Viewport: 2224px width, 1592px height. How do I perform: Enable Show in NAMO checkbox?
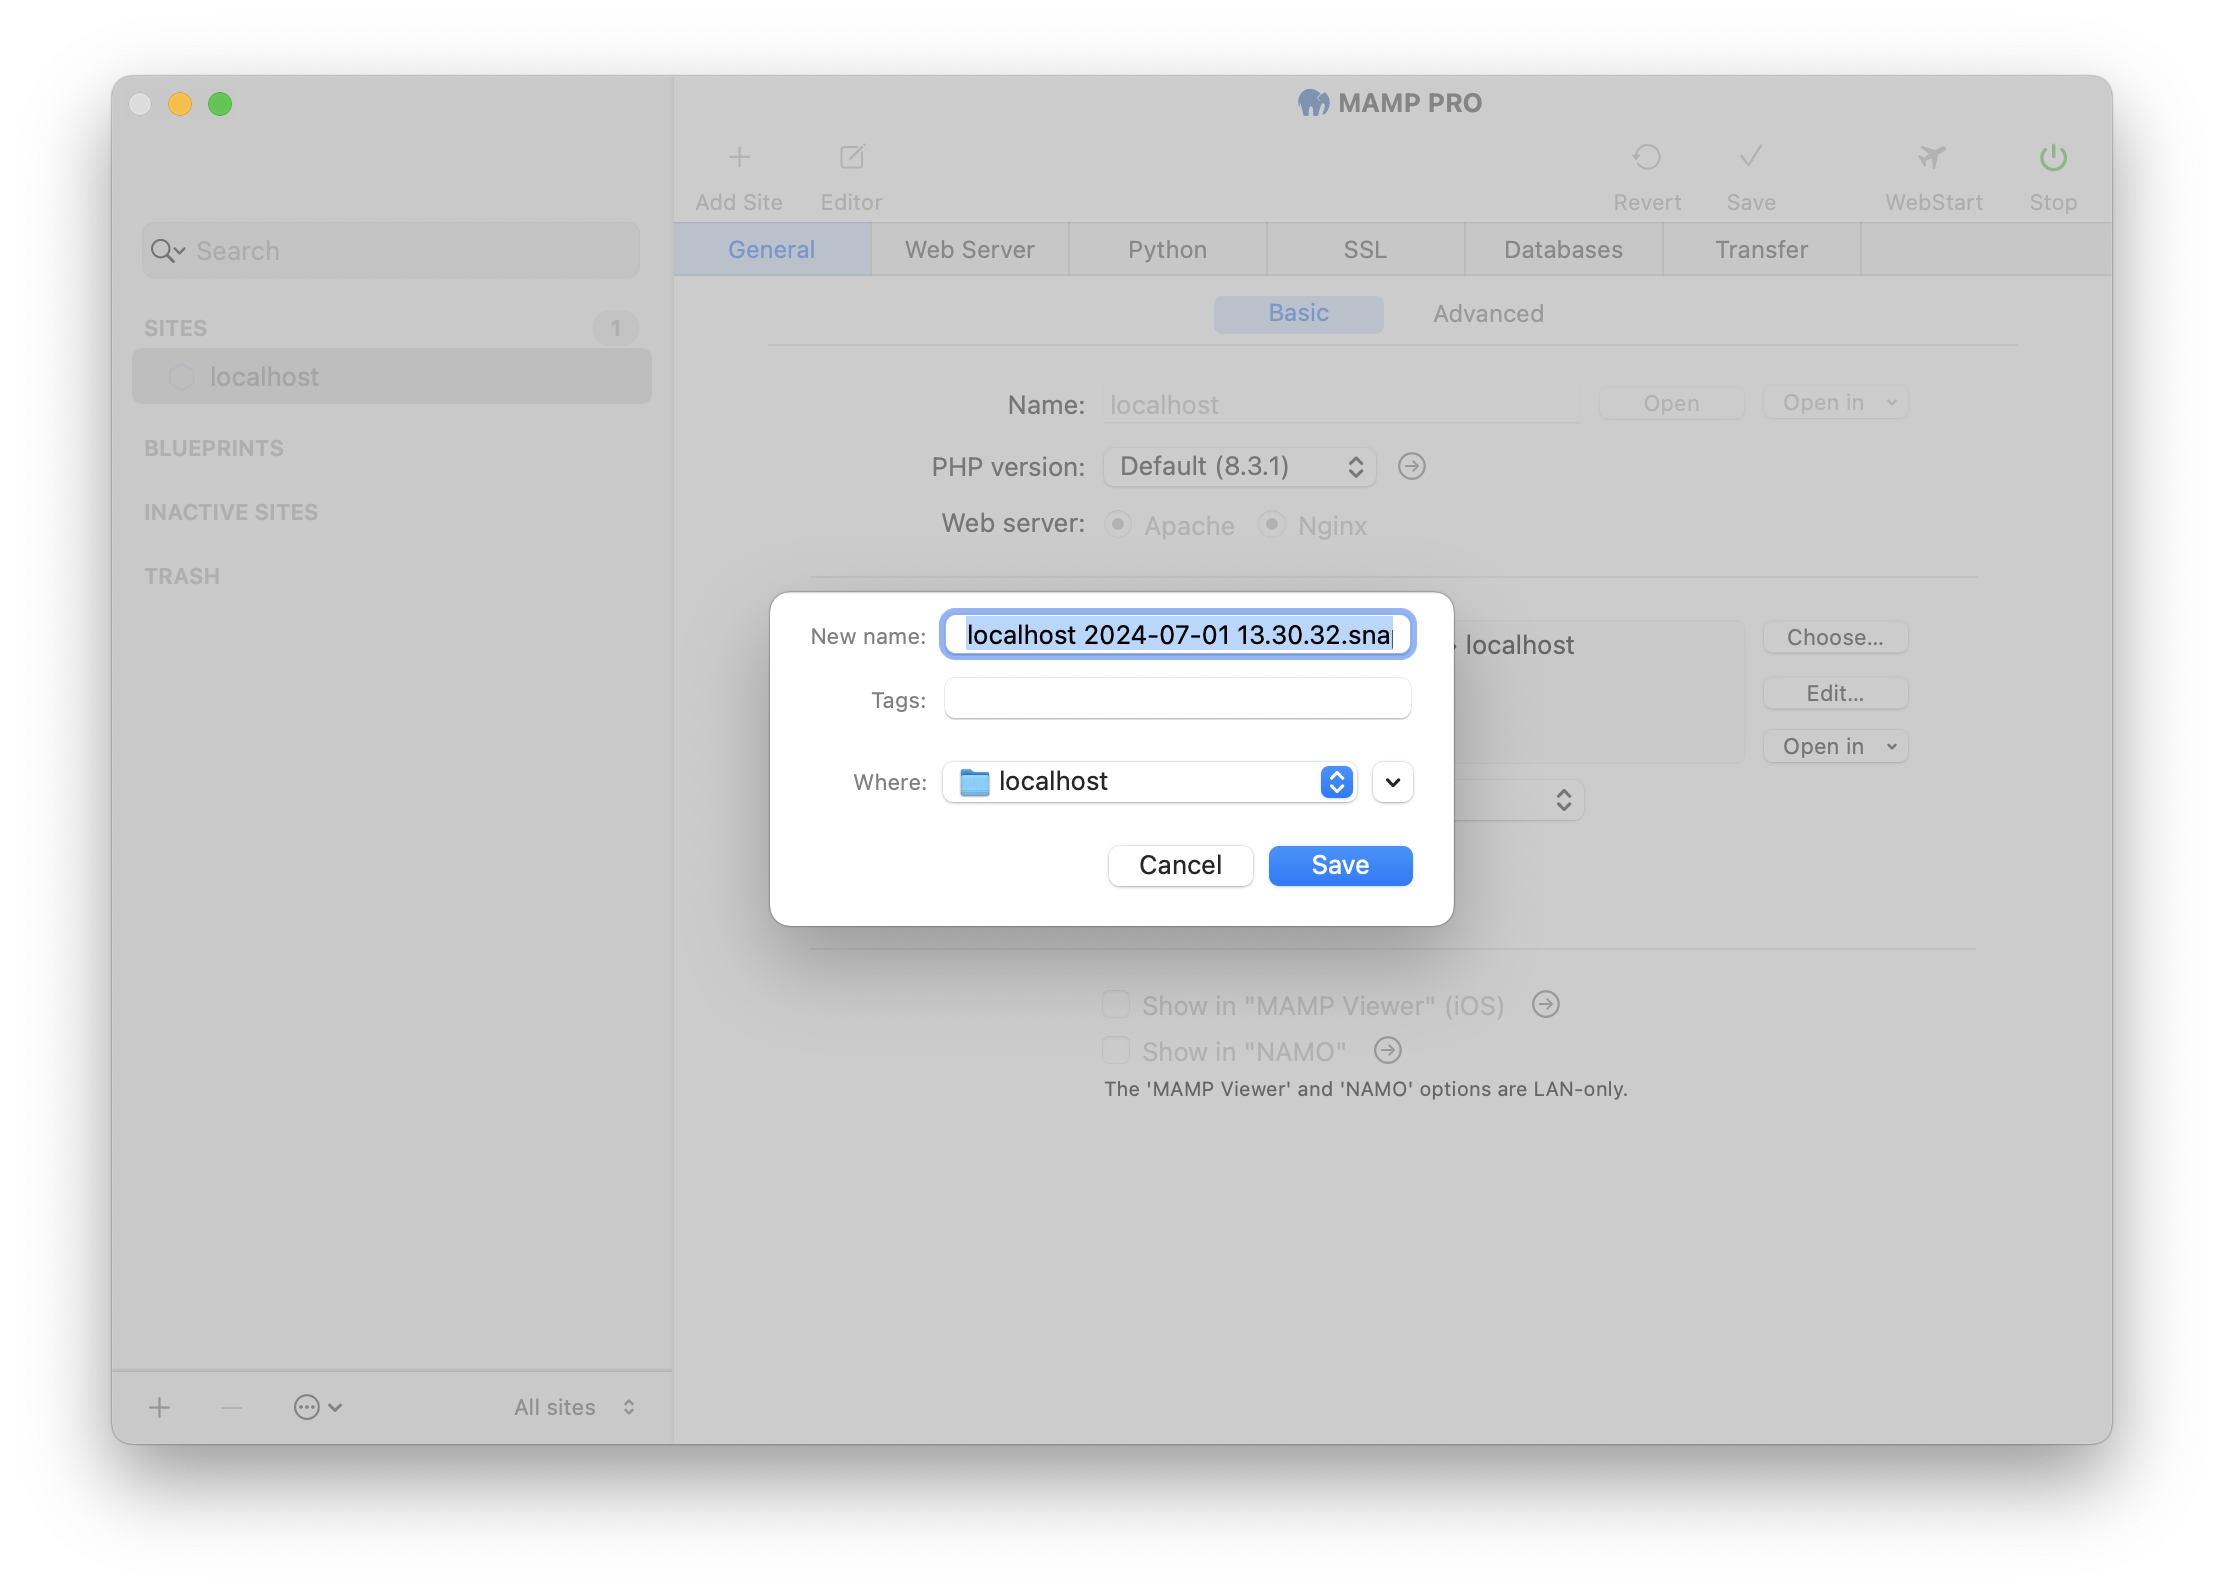pyautogui.click(x=1116, y=1050)
